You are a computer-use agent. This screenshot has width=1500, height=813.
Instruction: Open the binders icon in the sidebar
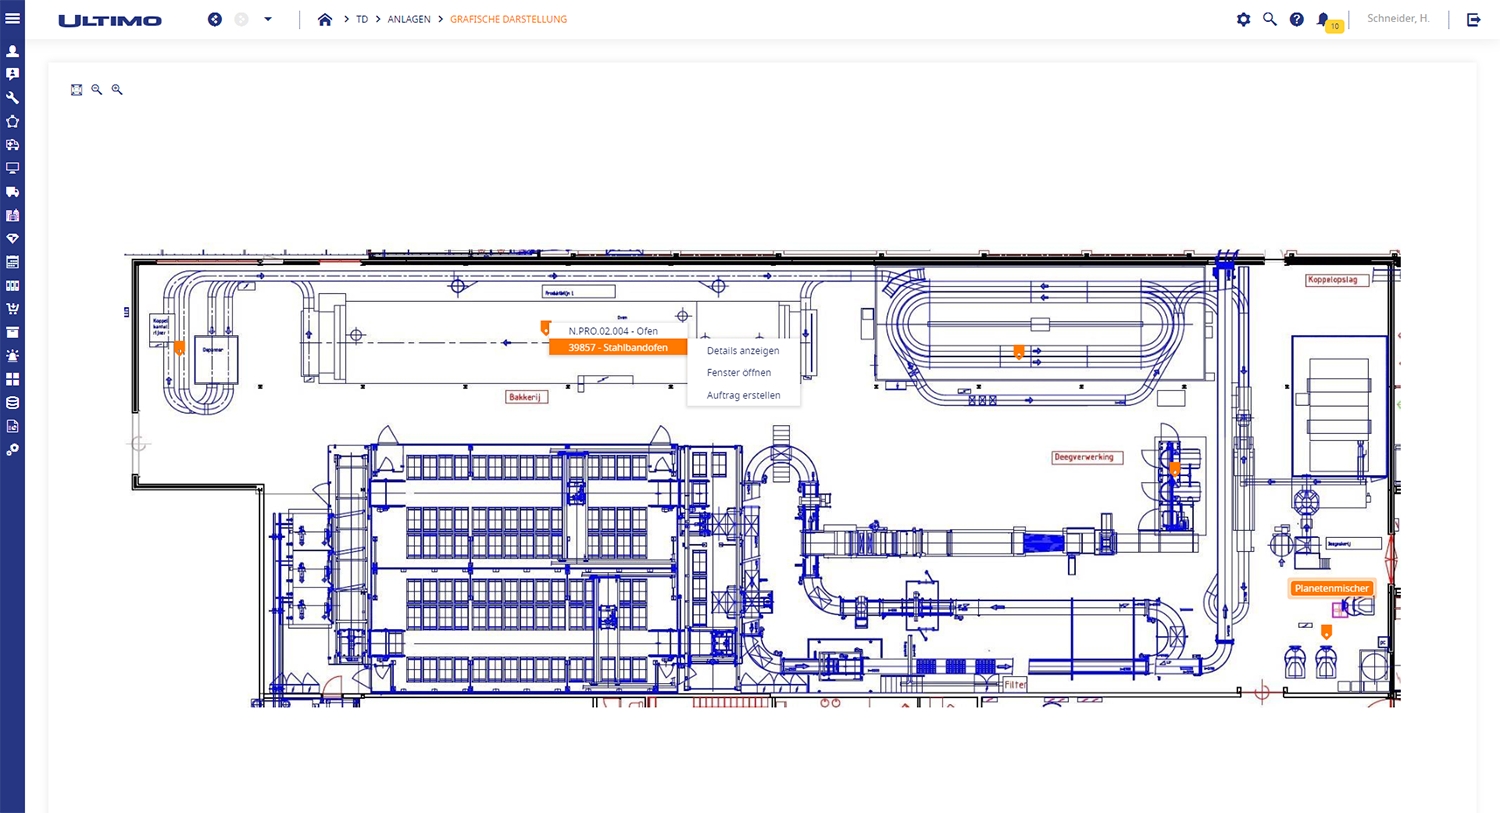pyautogui.click(x=12, y=286)
